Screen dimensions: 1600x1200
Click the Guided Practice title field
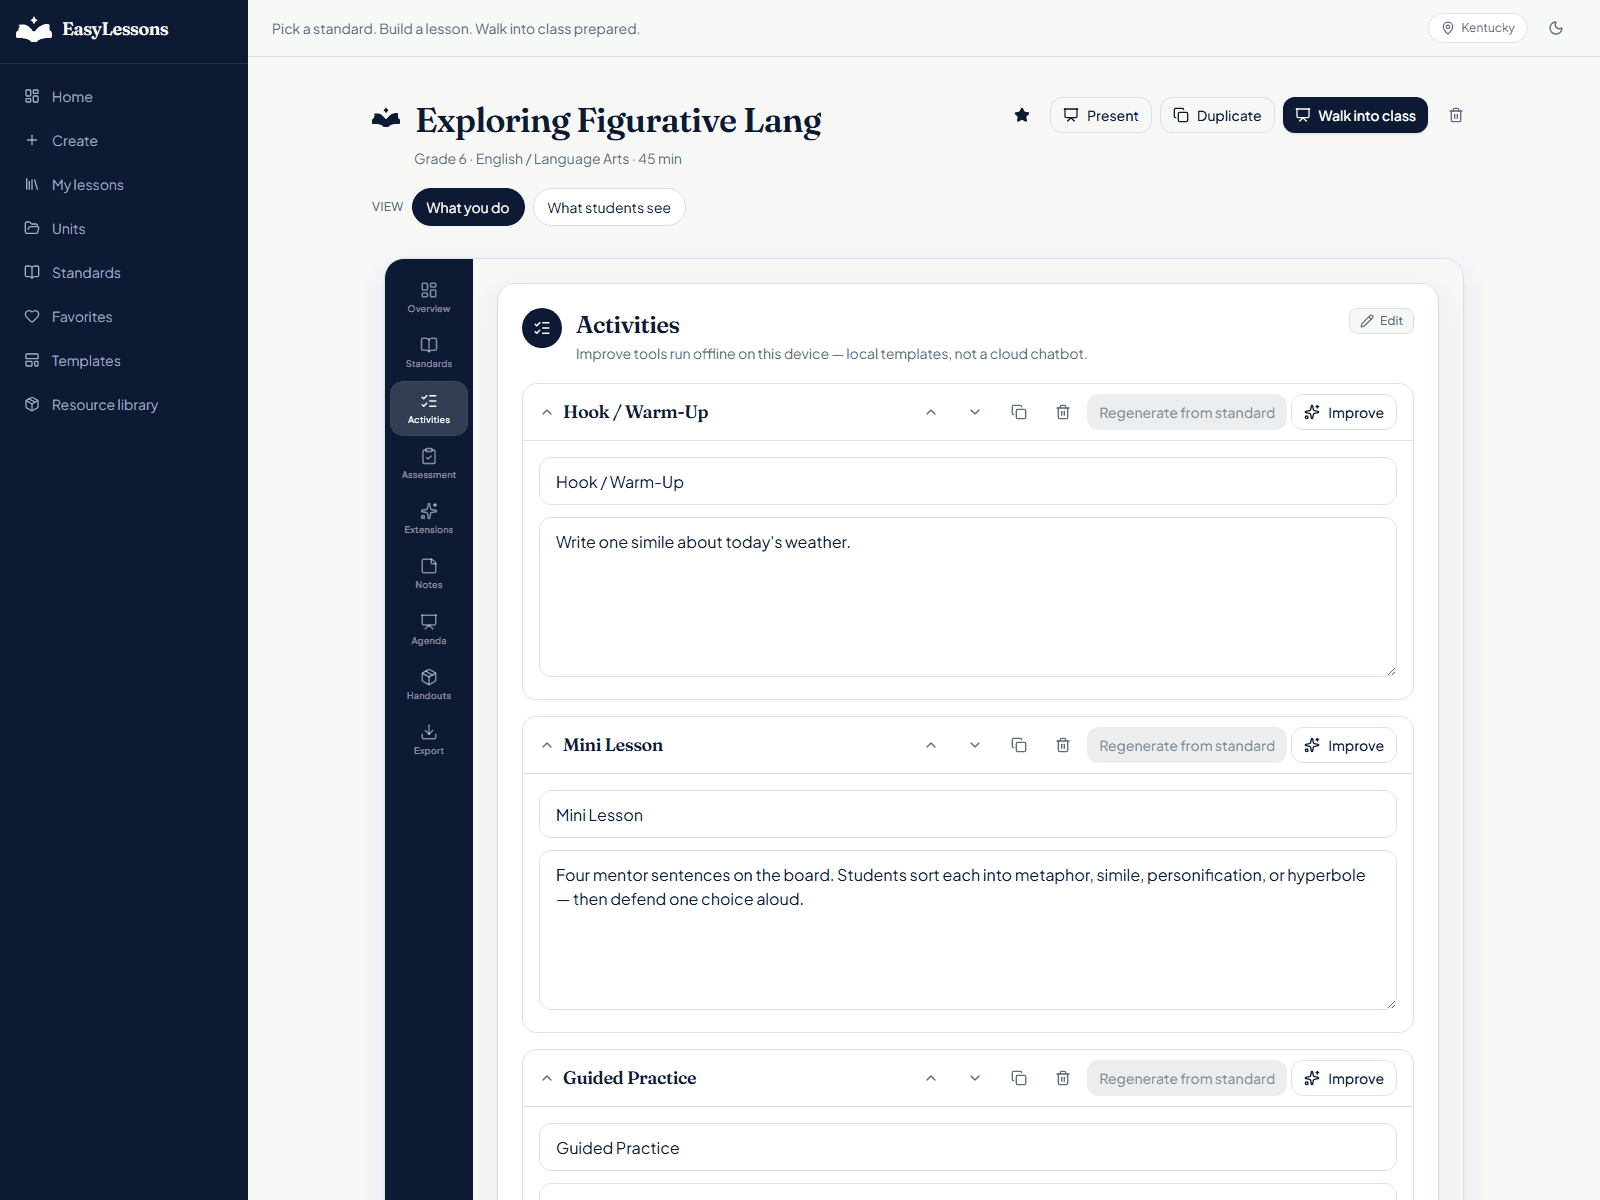tap(968, 1147)
